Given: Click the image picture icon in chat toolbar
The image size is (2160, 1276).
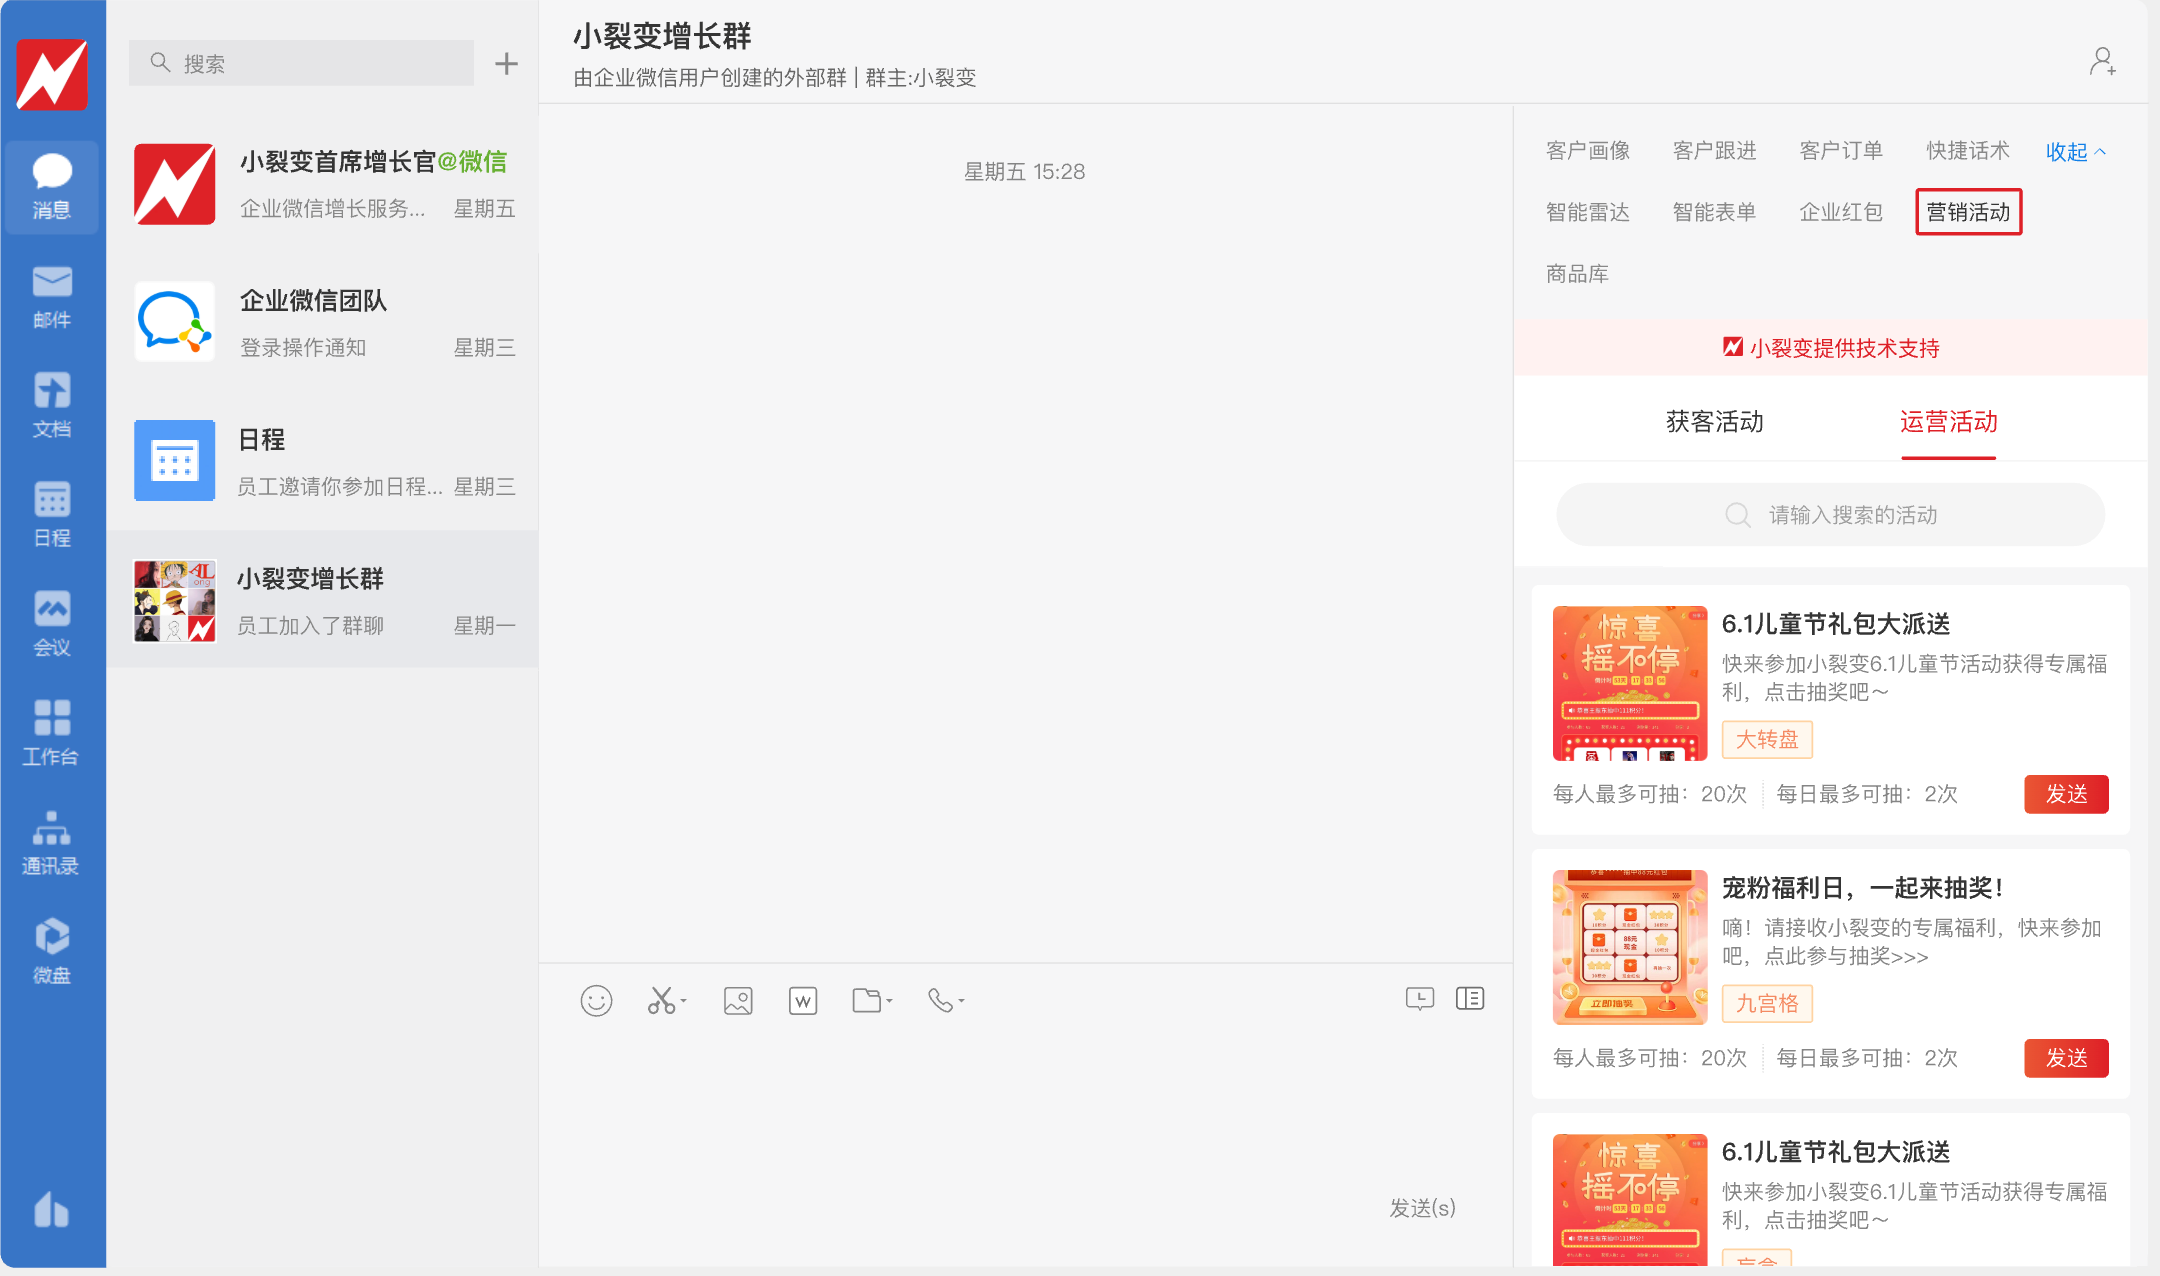Looking at the screenshot, I should [738, 1000].
